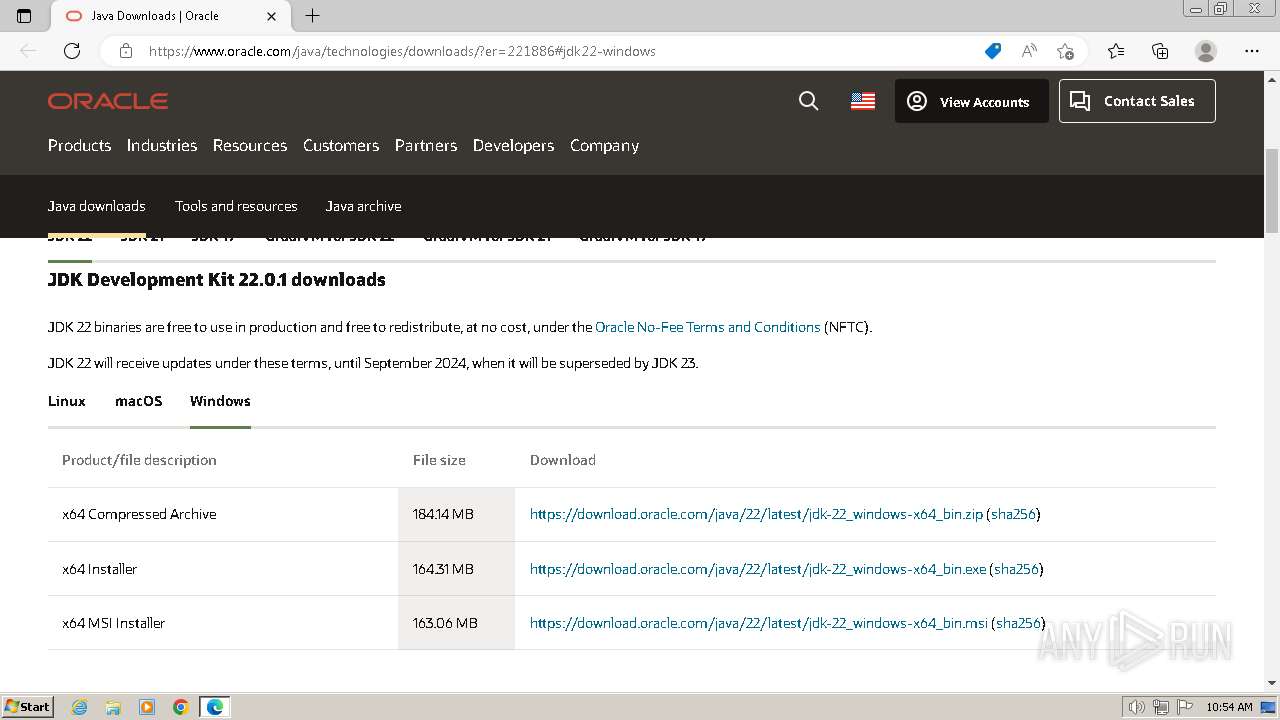Click the Oracle logo
This screenshot has width=1280, height=720.
(108, 101)
